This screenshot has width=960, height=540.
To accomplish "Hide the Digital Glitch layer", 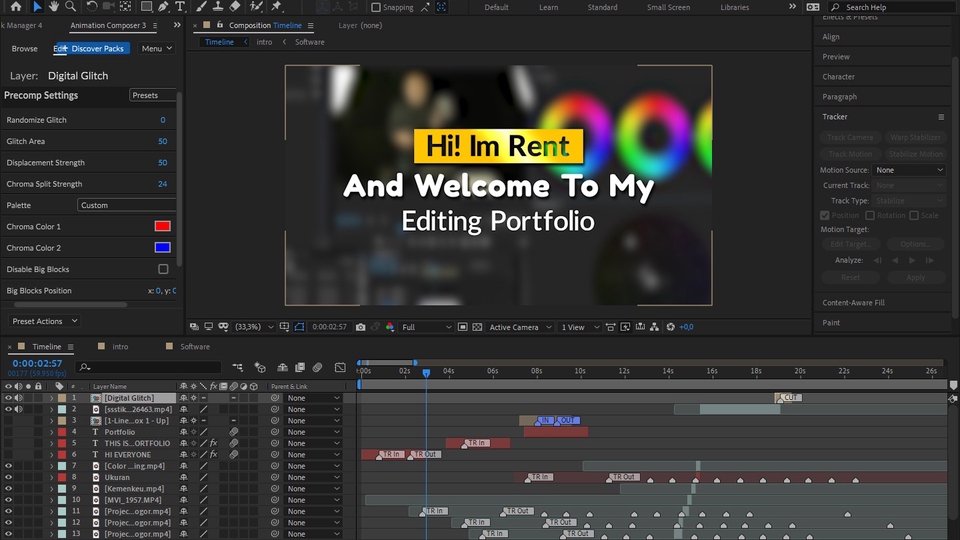I will [x=9, y=398].
